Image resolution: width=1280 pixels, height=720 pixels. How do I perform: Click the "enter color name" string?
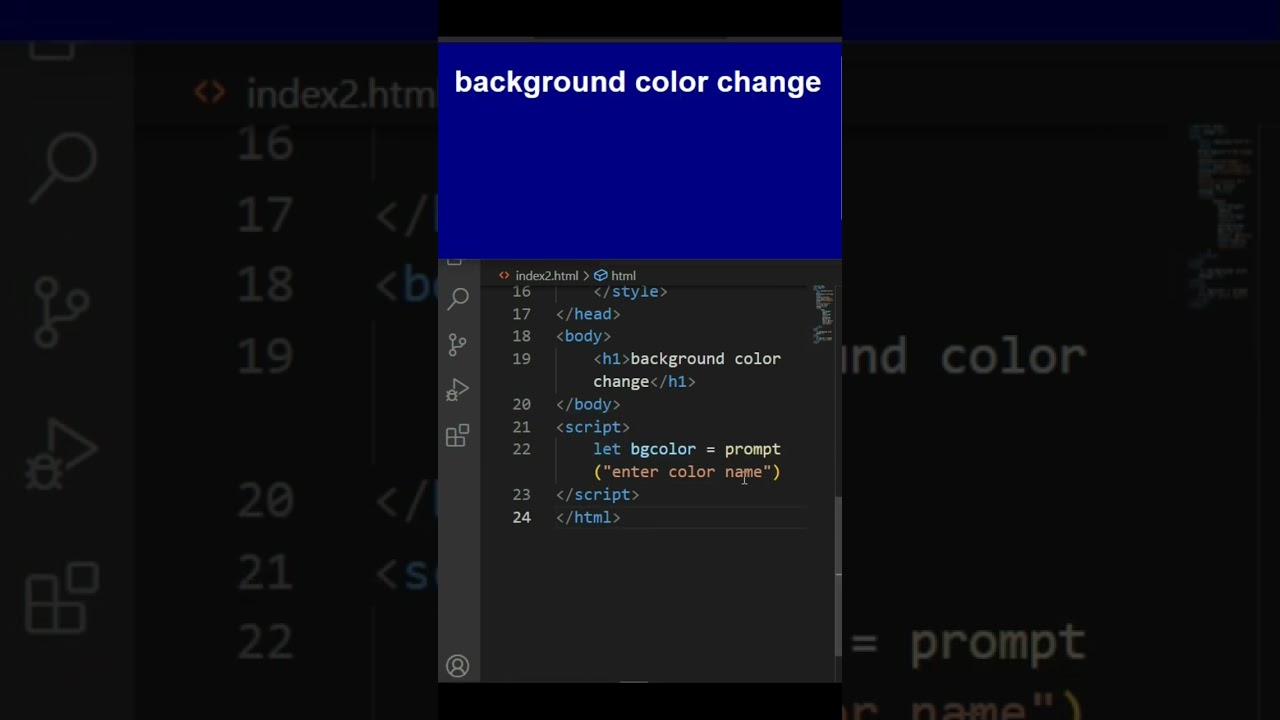click(x=687, y=472)
